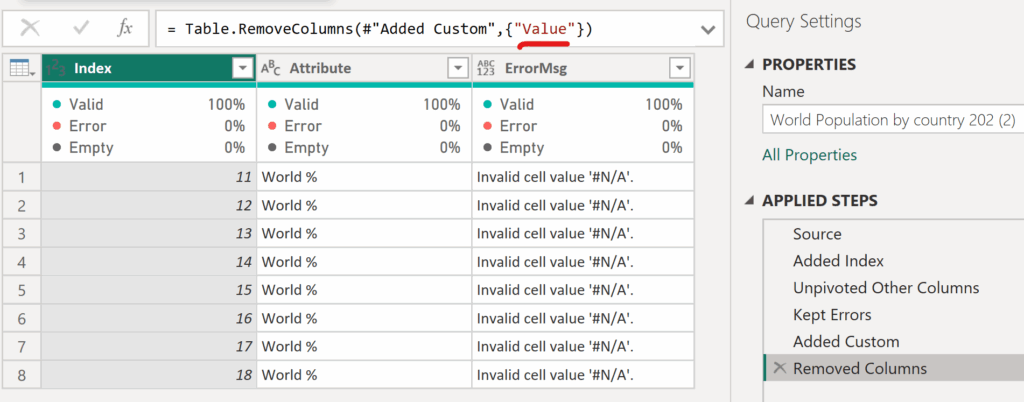This screenshot has height=402, width=1024.
Task: Click the cancel X icon in formula bar
Action: [31, 28]
